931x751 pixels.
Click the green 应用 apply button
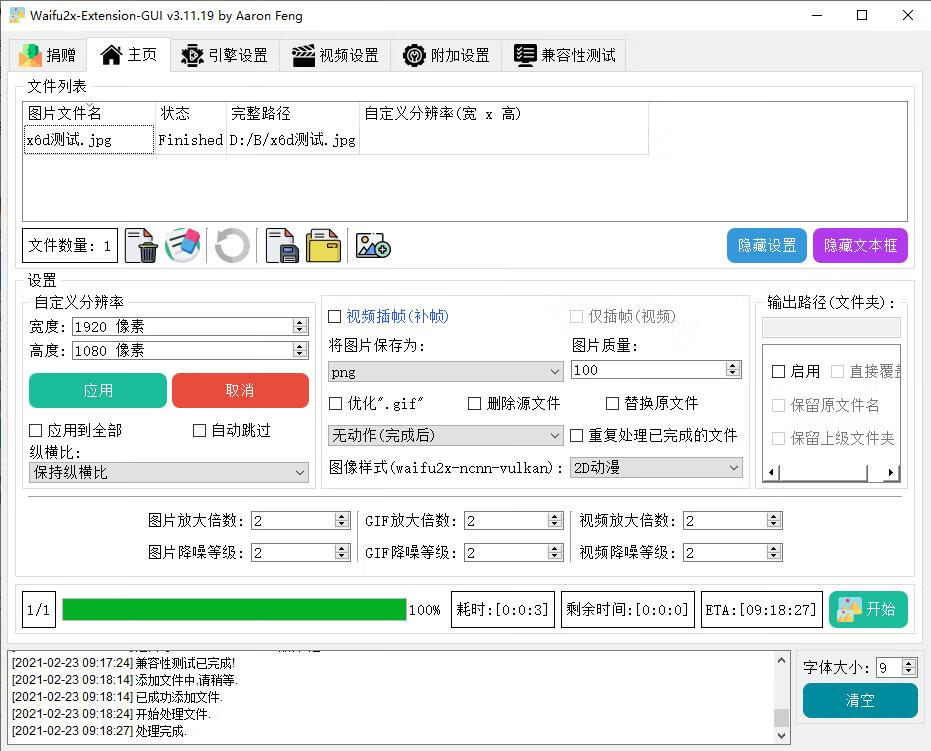click(x=97, y=391)
